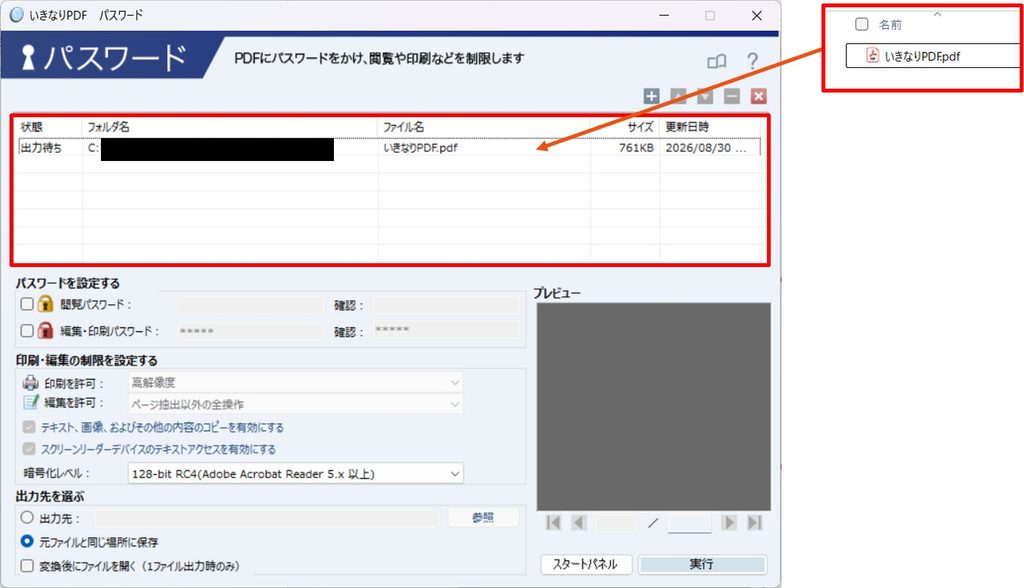1024x588 pixels.
Task: Click the スタートパネル button
Action: (586, 564)
